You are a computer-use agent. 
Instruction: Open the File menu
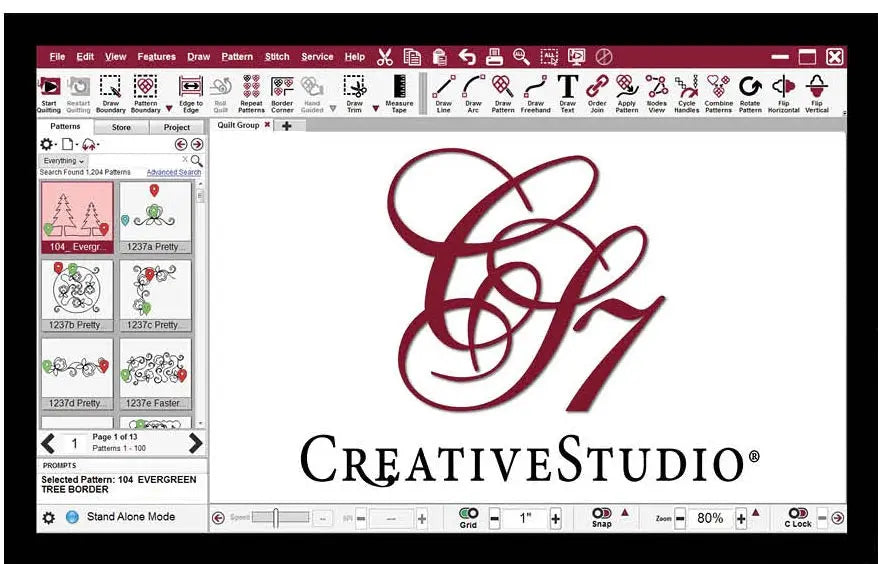57,57
